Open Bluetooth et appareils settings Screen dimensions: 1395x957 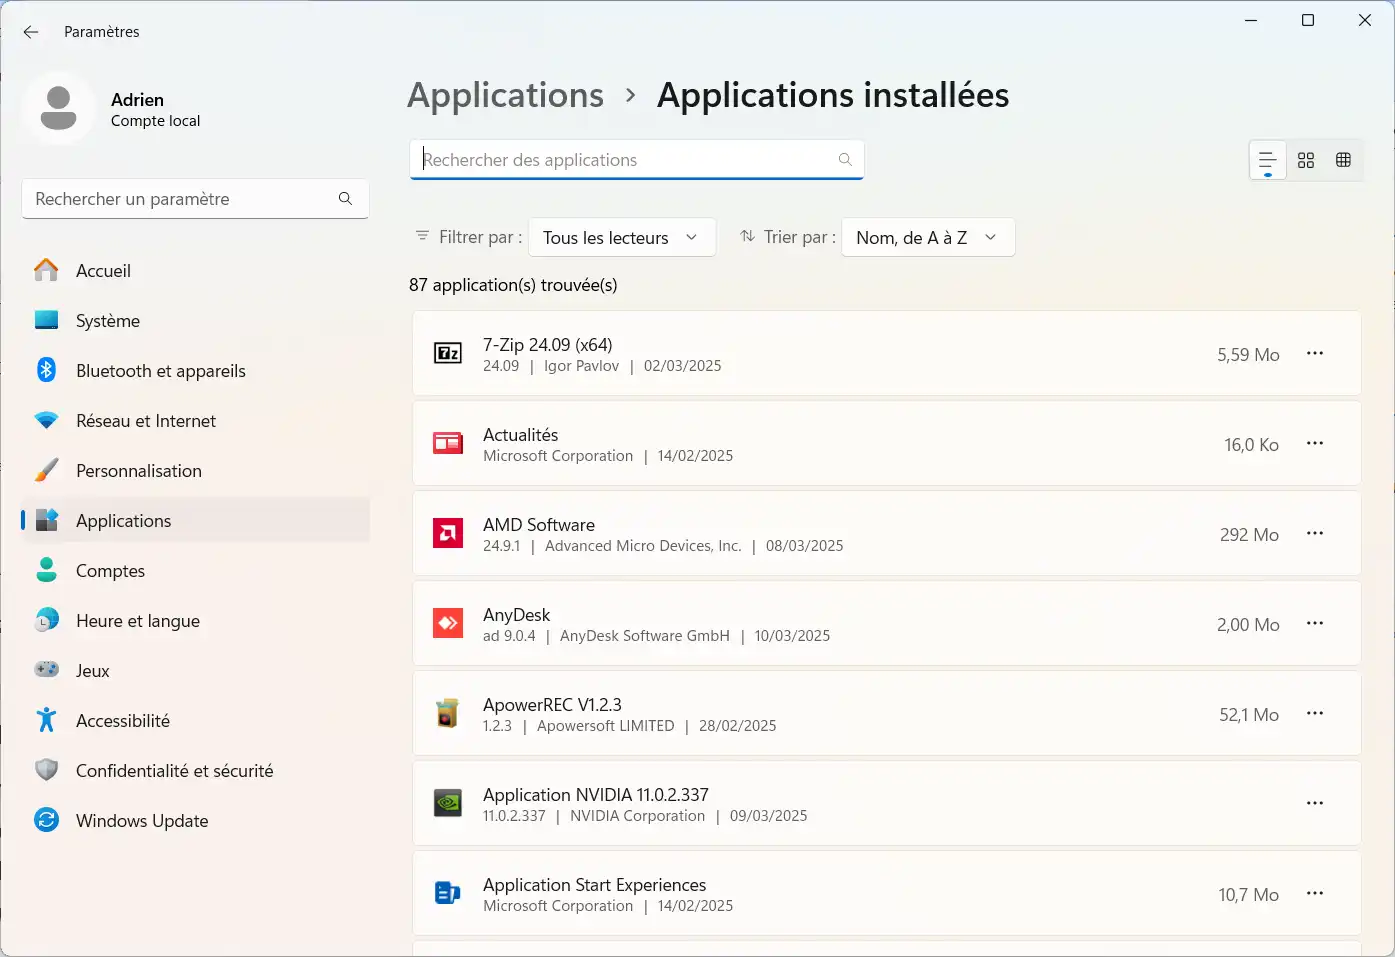point(196,371)
